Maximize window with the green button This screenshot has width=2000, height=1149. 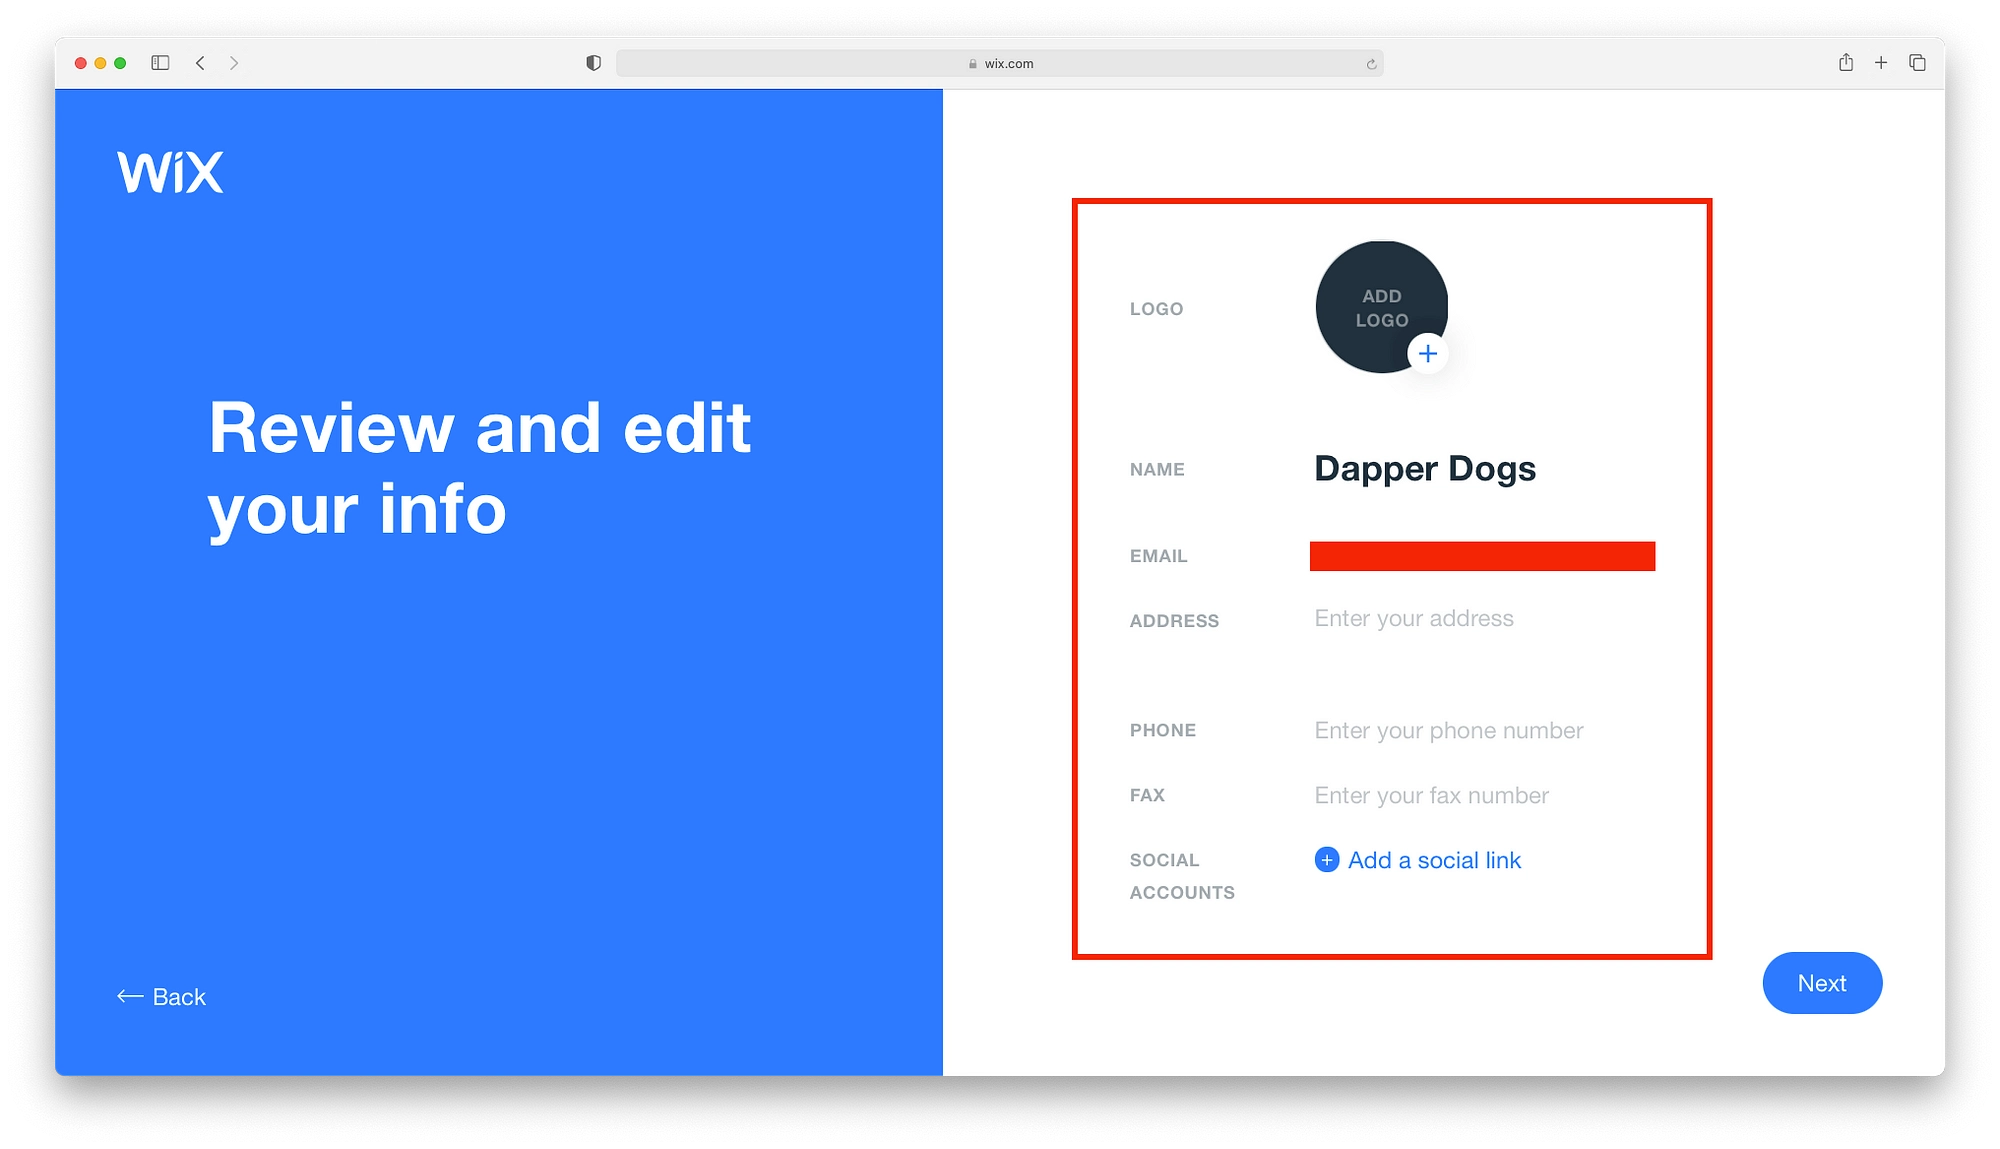point(120,63)
